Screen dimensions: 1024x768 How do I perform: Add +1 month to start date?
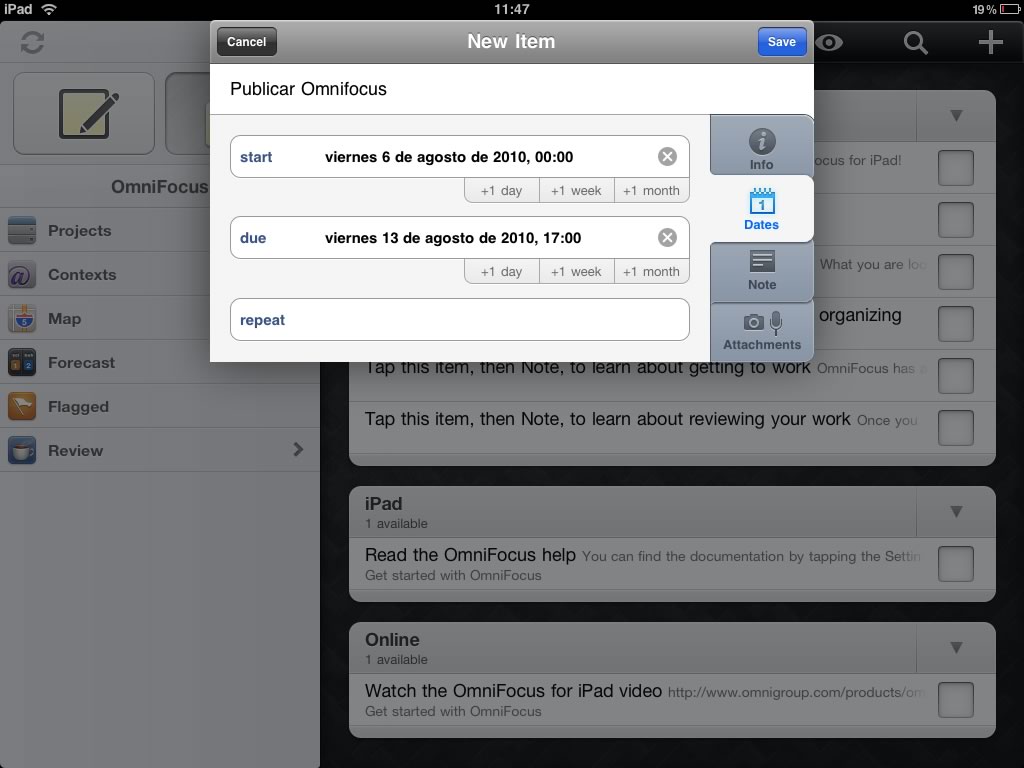click(651, 191)
